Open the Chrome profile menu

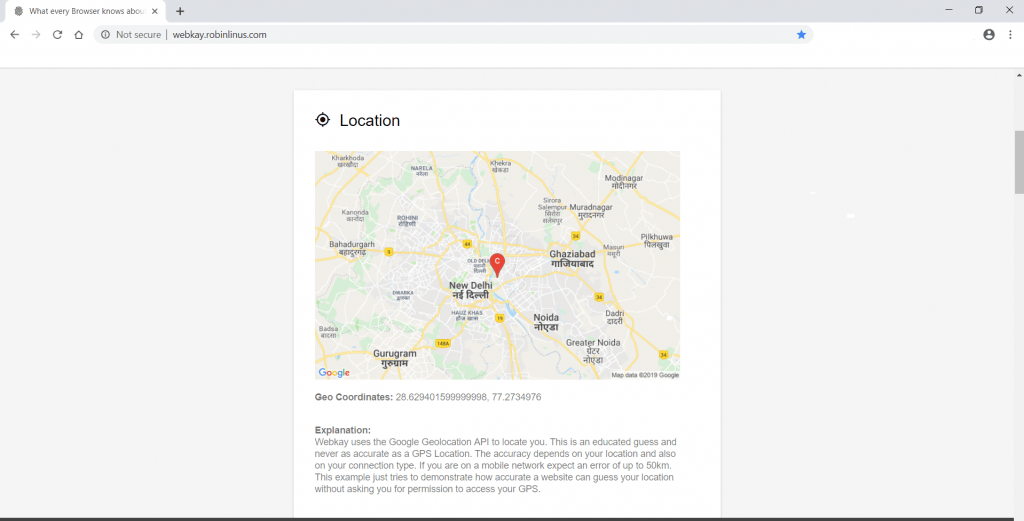(x=989, y=35)
